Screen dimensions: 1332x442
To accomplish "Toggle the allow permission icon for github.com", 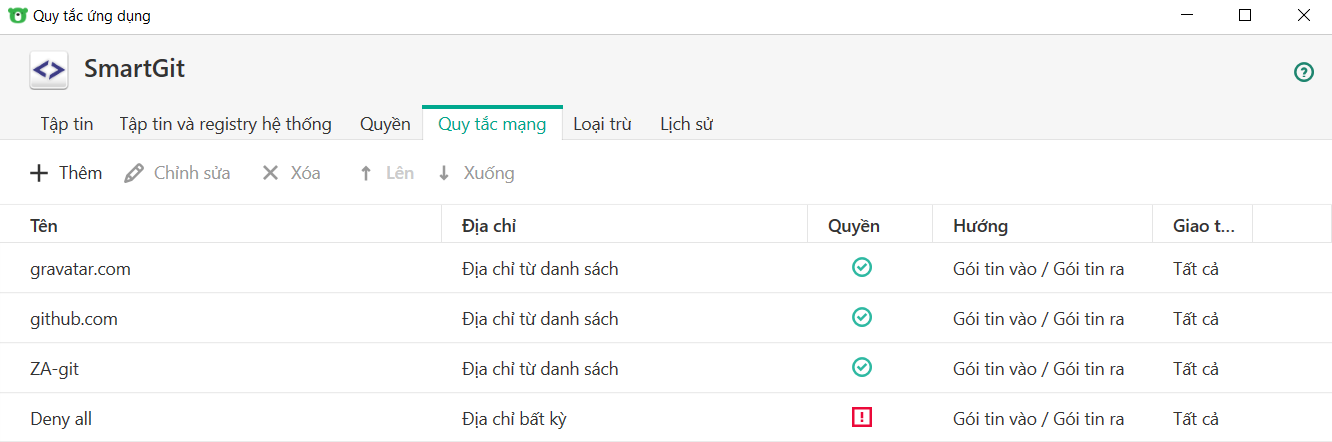I will click(861, 318).
